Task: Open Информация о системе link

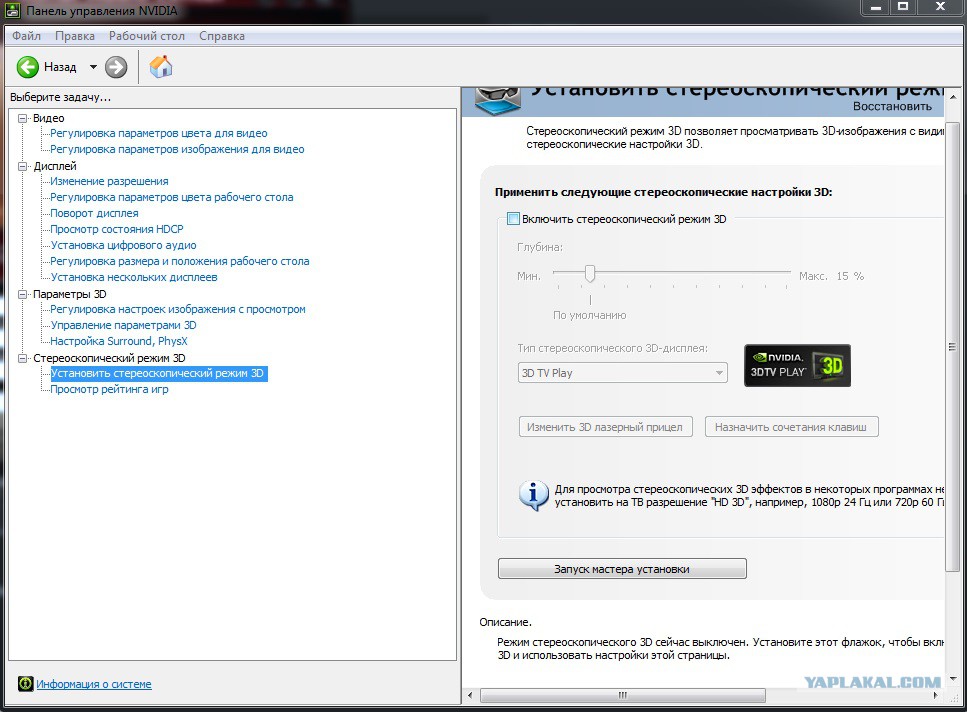Action: tap(94, 684)
